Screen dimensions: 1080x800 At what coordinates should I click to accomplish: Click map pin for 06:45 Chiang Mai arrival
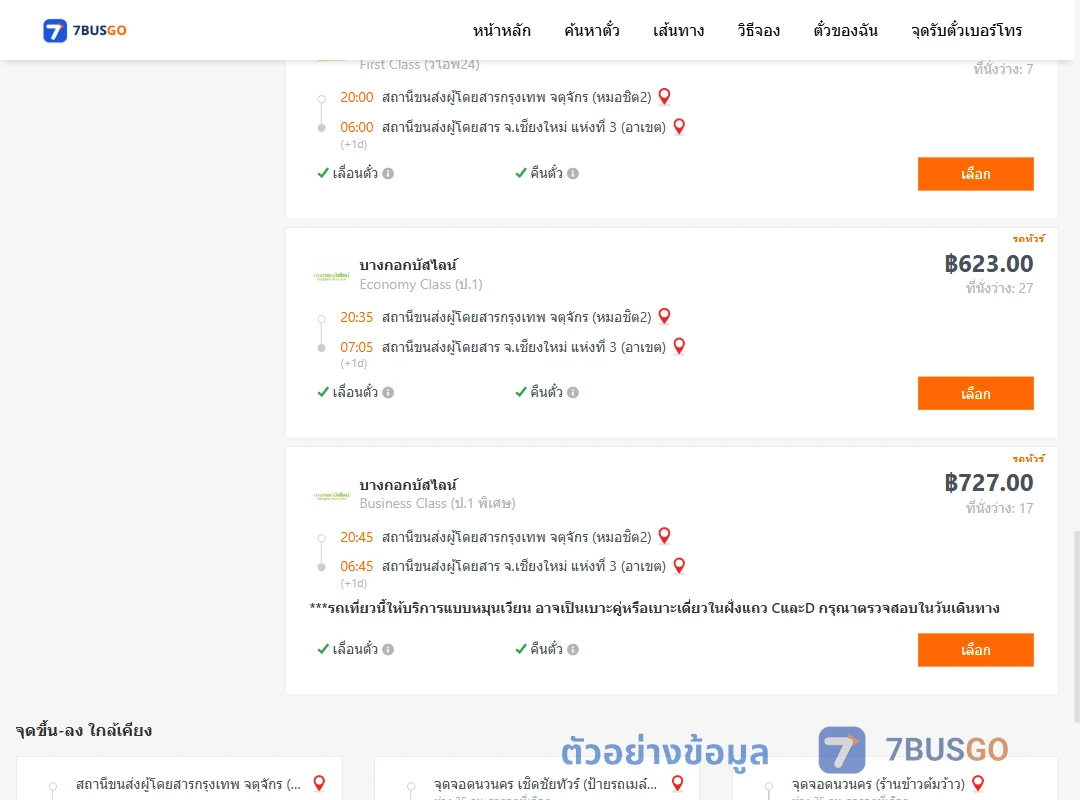[x=679, y=566]
